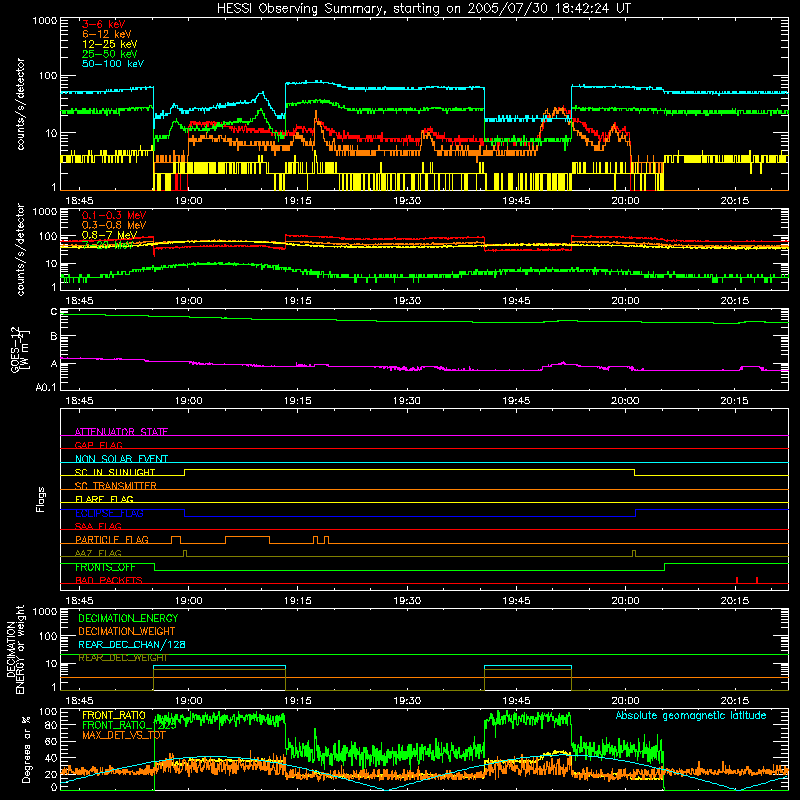
Task: Click the SC_TRANSMITTER flag label
Action: click(116, 485)
